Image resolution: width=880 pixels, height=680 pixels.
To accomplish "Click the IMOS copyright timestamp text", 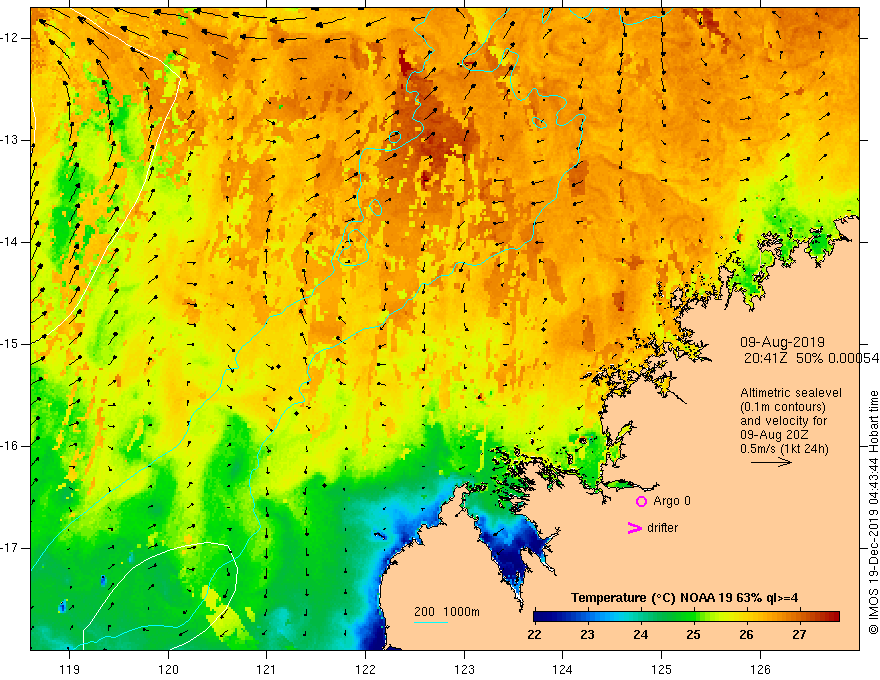I will click(x=873, y=513).
